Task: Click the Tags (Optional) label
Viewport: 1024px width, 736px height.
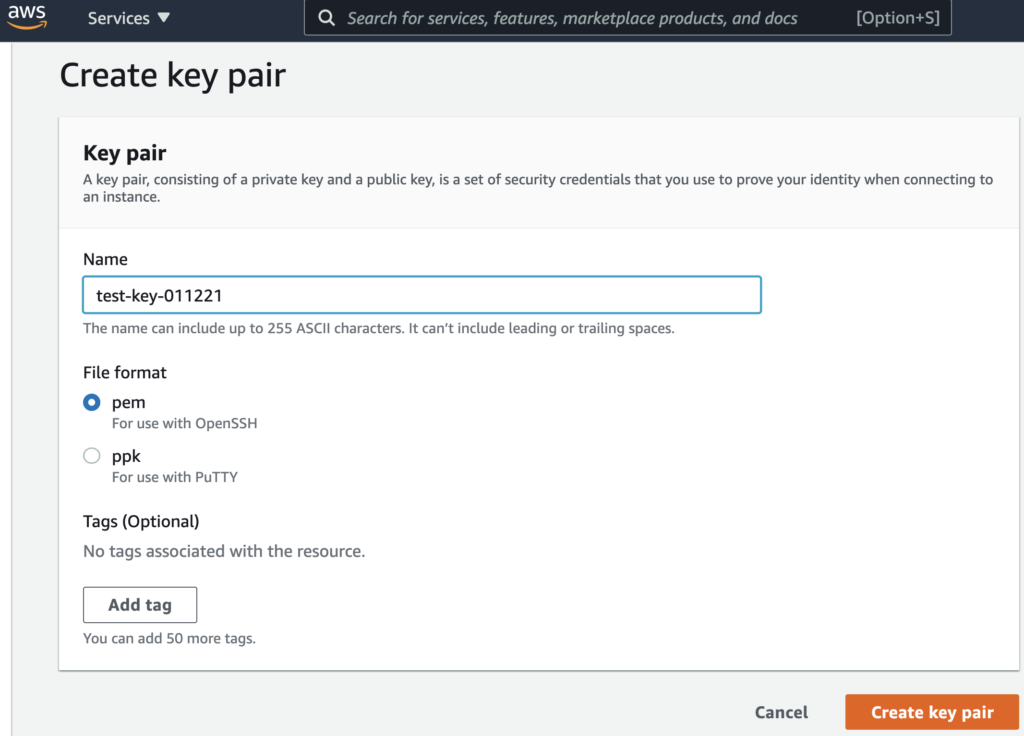Action: click(141, 521)
